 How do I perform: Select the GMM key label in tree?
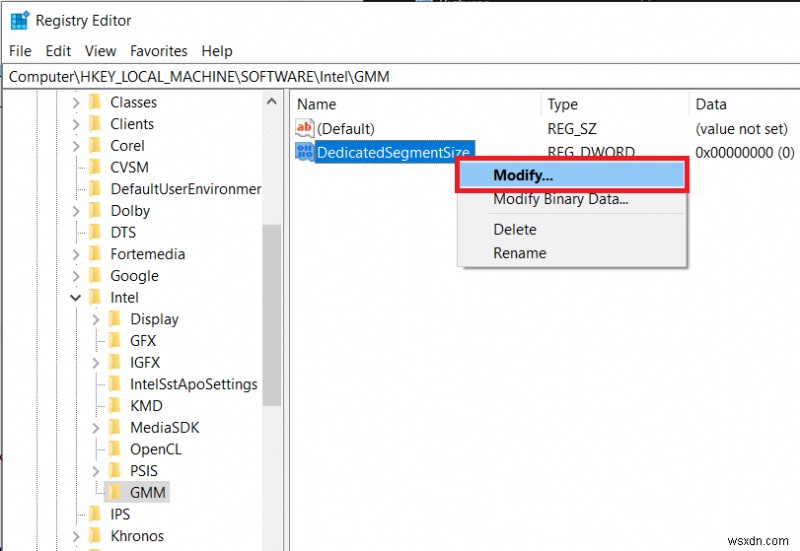[147, 493]
